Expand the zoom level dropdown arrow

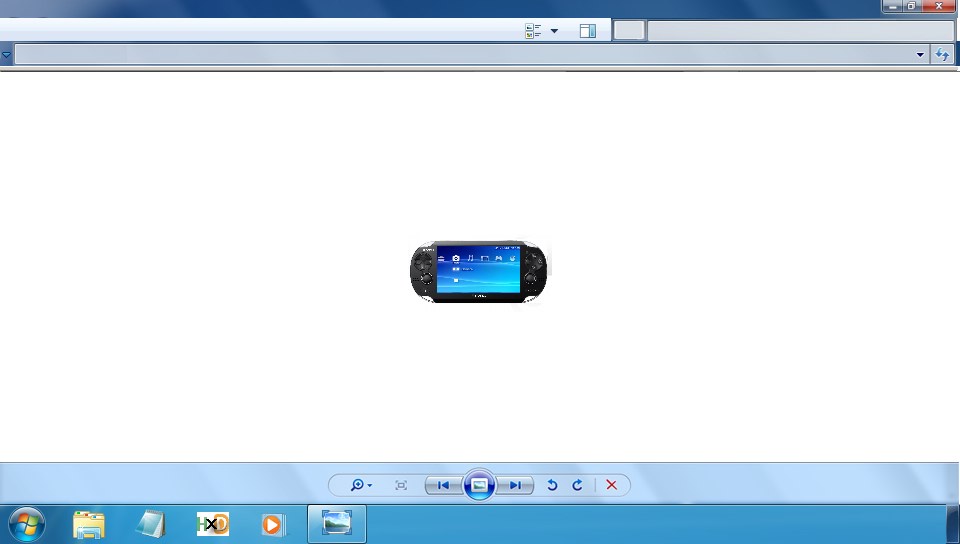pyautogui.click(x=370, y=486)
